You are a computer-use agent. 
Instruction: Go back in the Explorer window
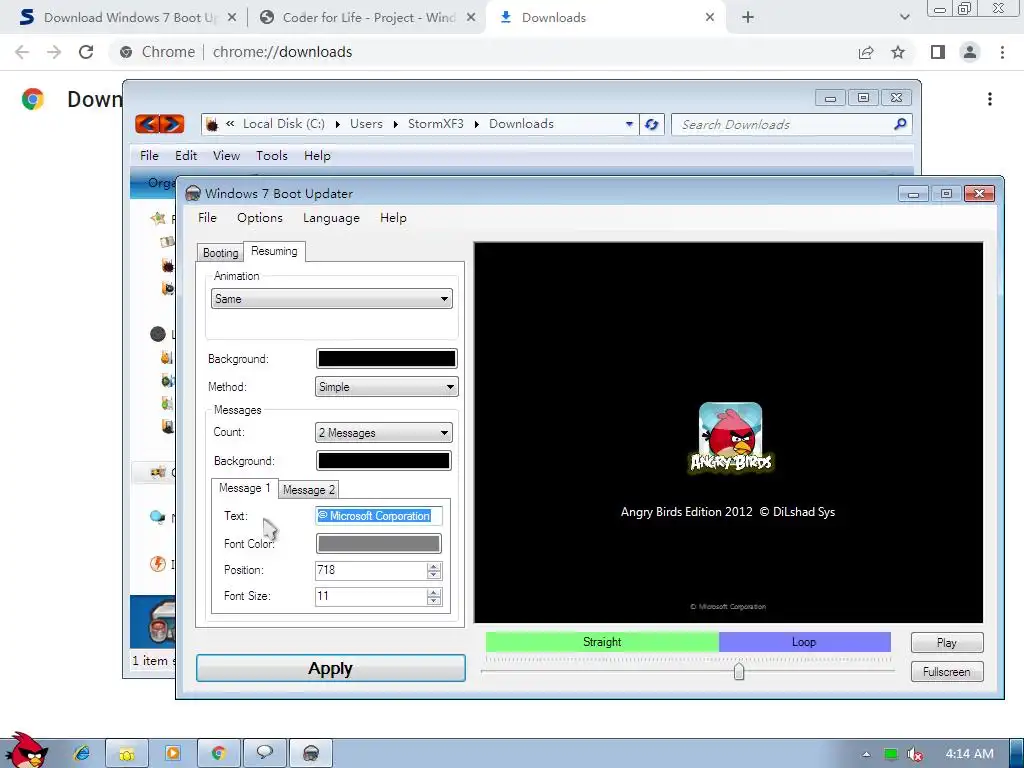(x=148, y=123)
